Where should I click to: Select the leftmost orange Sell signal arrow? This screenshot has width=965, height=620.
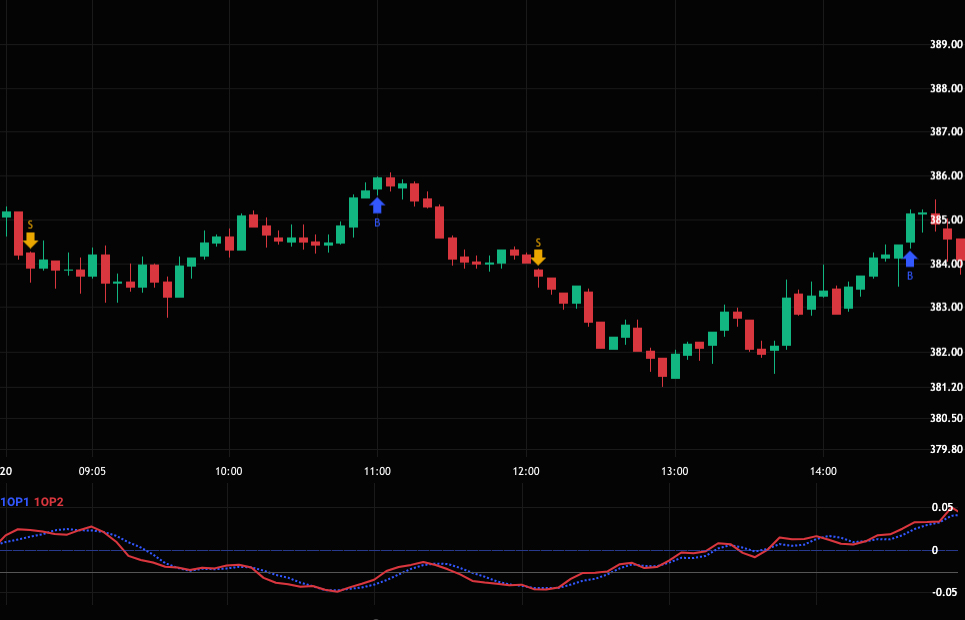point(30,240)
